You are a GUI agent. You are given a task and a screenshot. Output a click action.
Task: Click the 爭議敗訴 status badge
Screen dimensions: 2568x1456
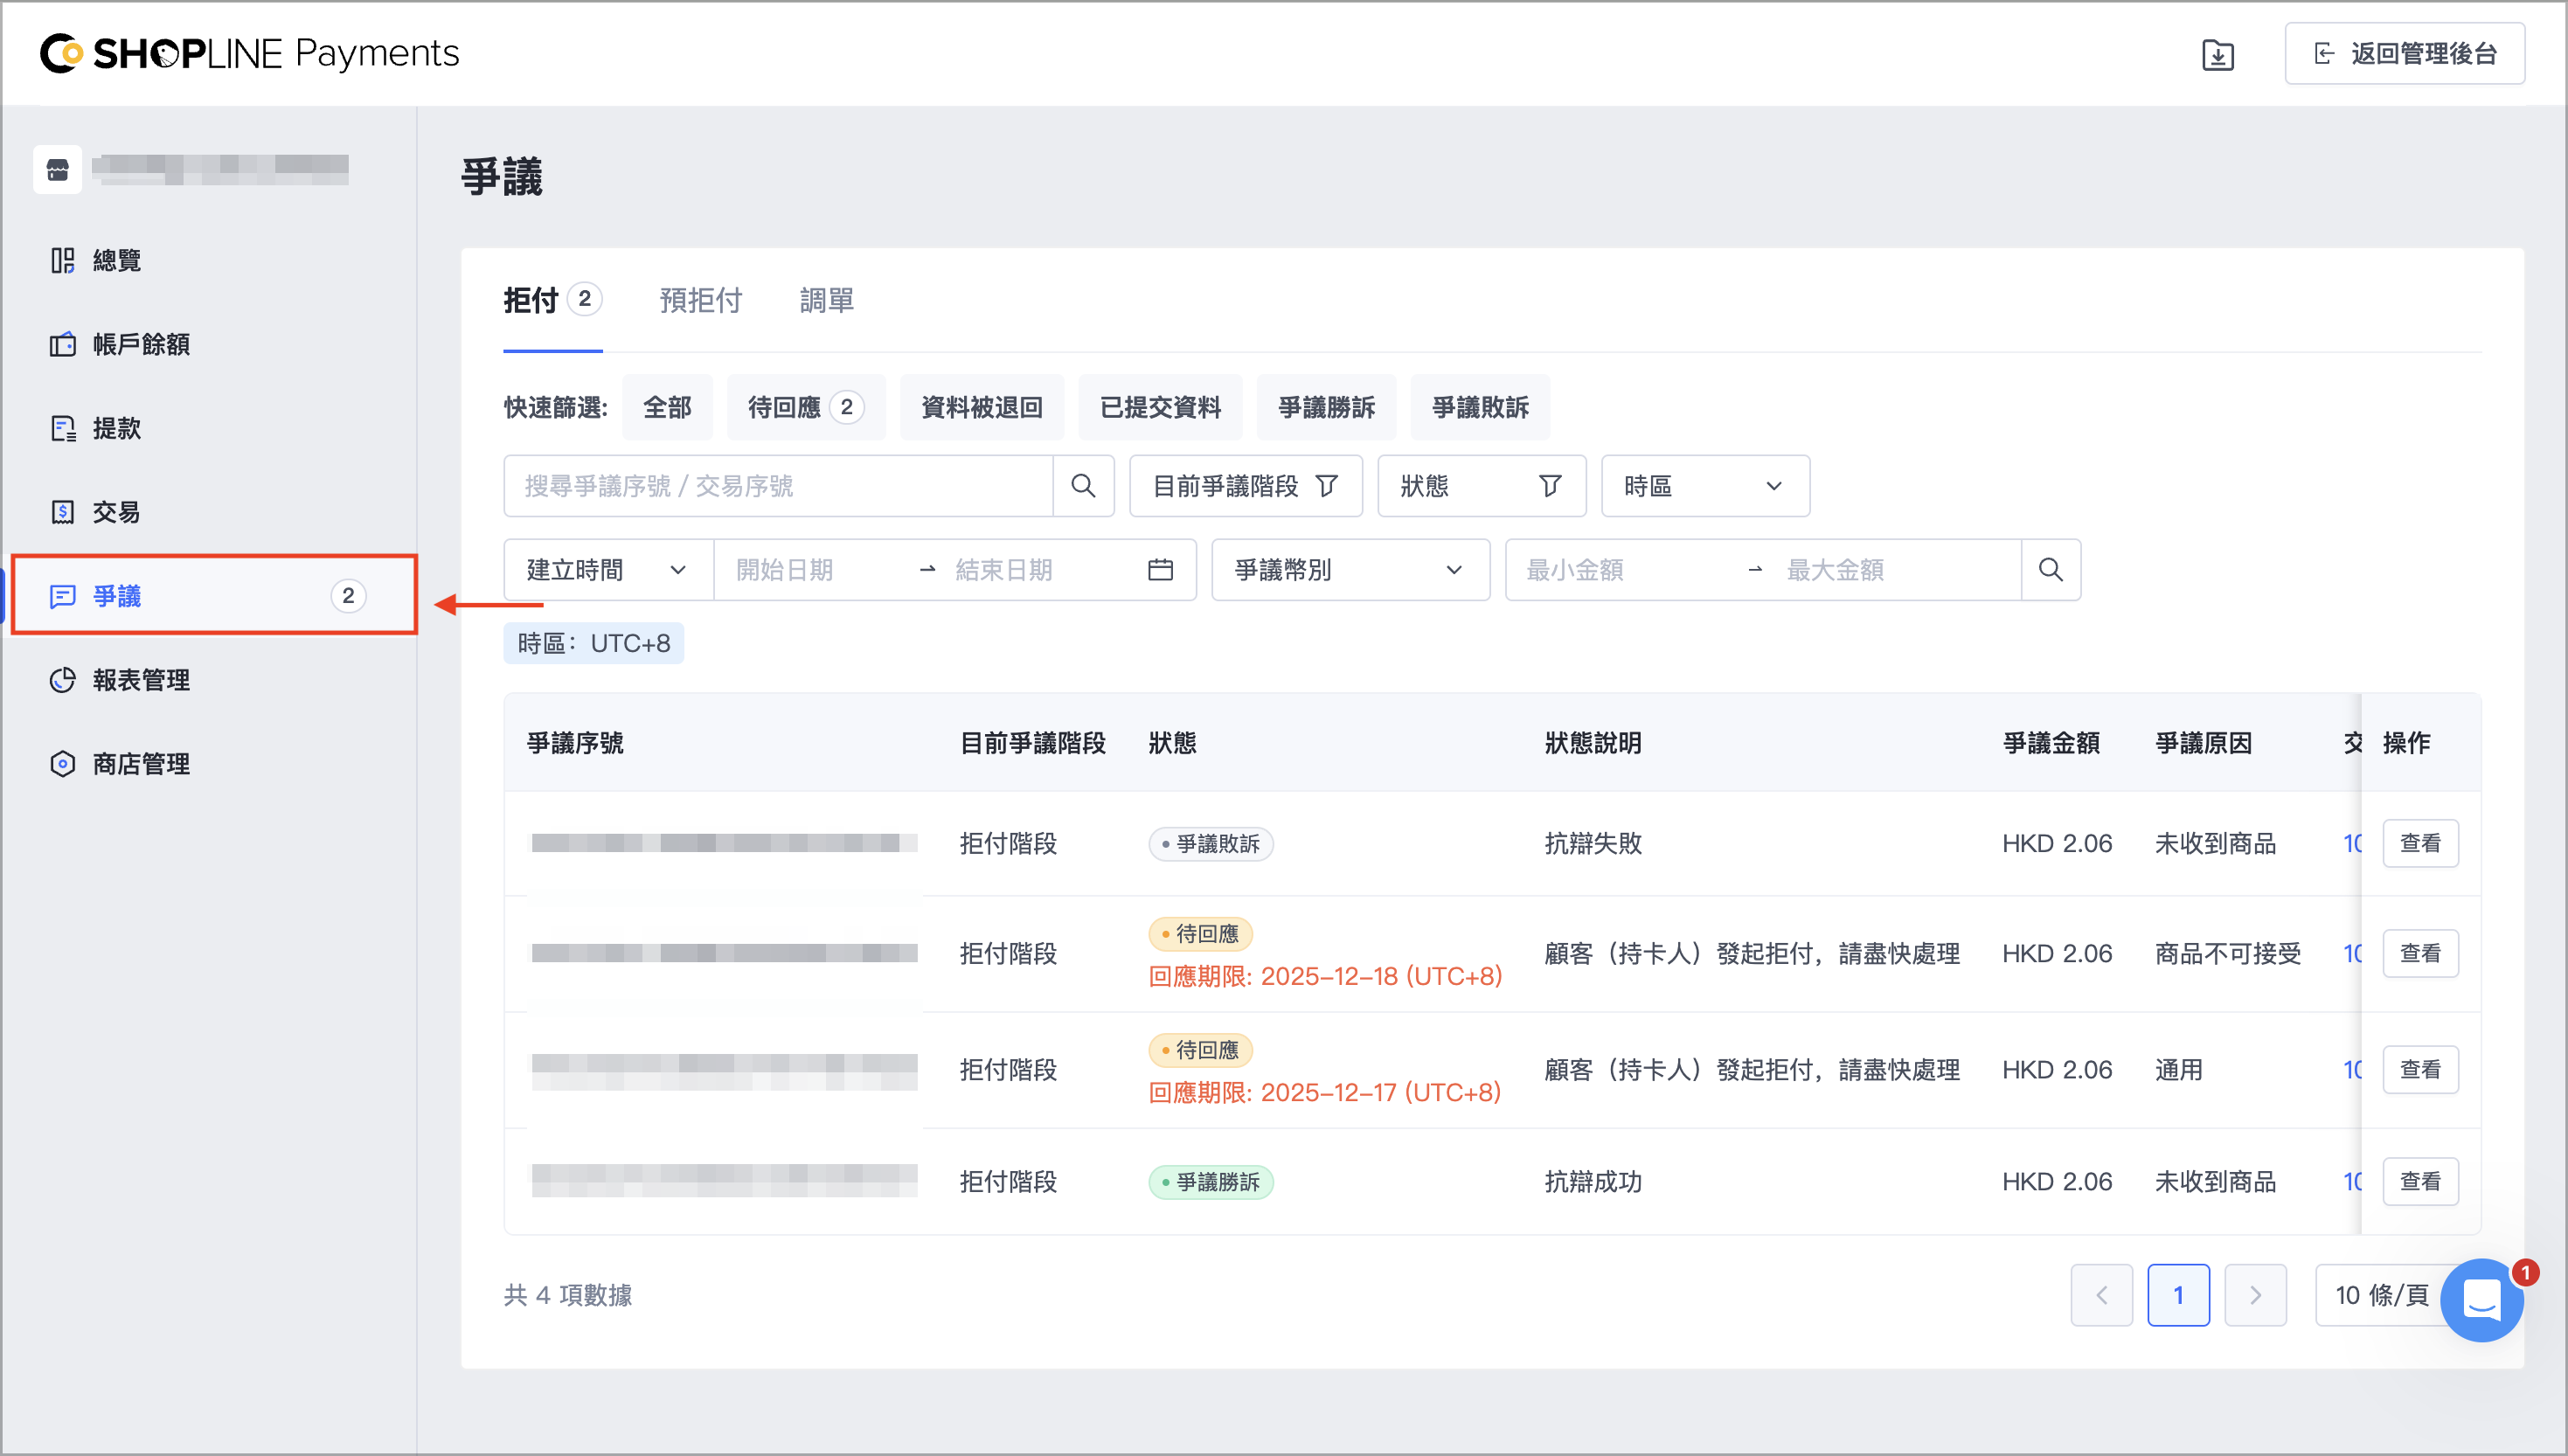[1210, 843]
